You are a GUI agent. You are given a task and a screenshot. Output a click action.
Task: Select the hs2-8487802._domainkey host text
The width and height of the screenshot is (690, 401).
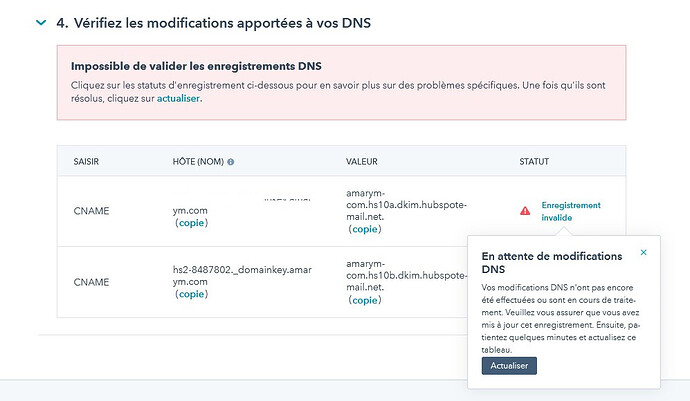tap(242, 276)
